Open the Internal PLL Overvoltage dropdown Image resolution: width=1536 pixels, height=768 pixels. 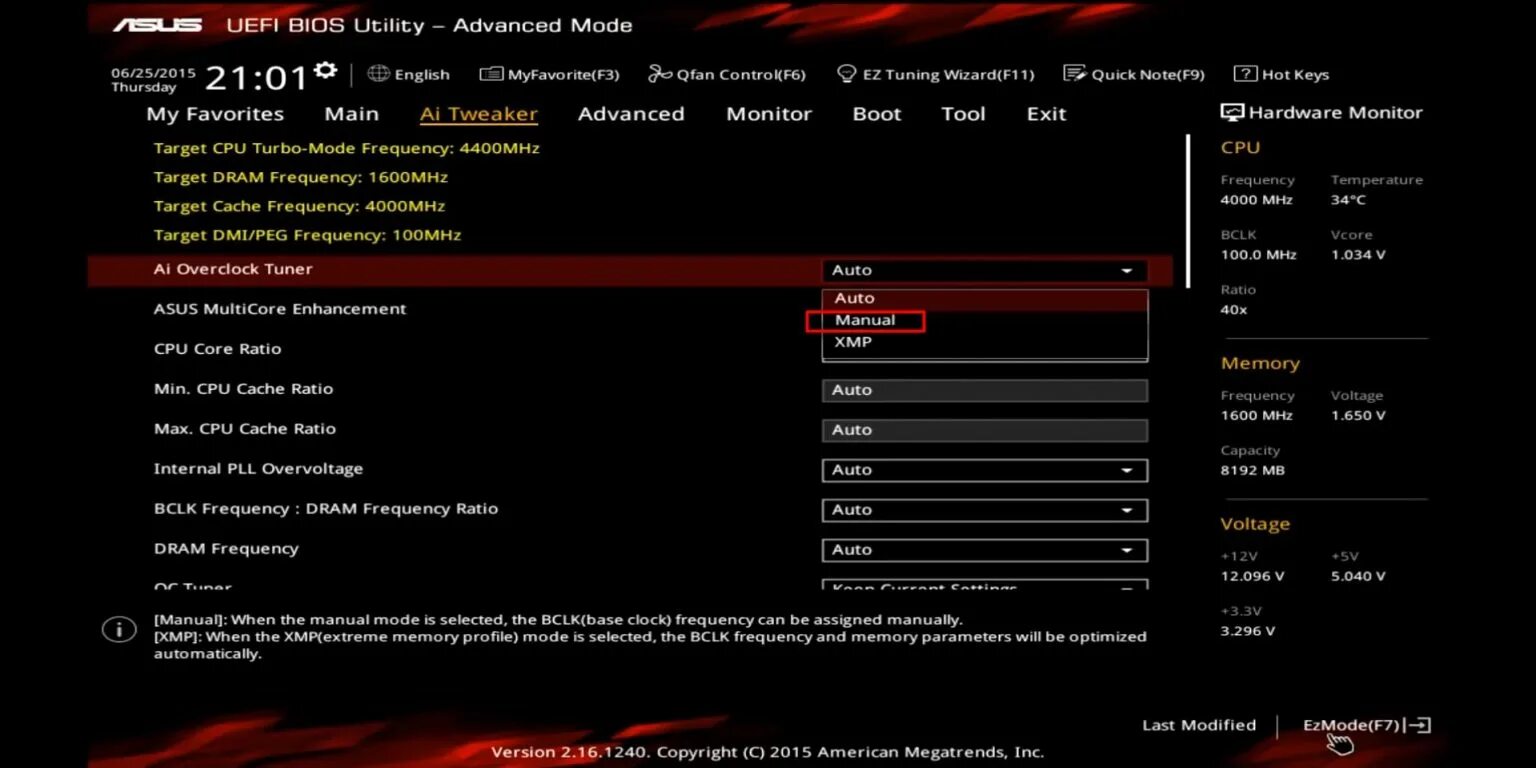[x=984, y=470]
